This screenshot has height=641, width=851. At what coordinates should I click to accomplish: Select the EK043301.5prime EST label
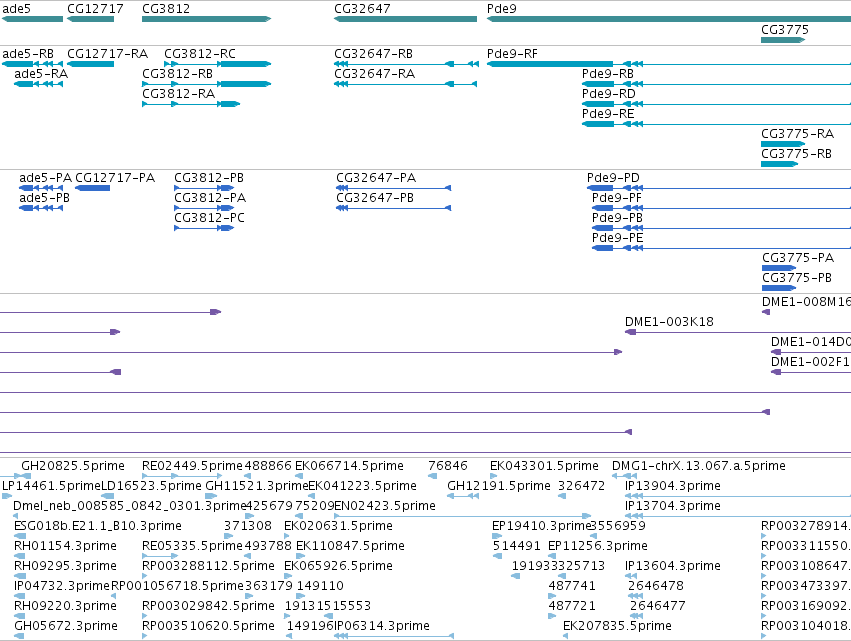click(544, 466)
